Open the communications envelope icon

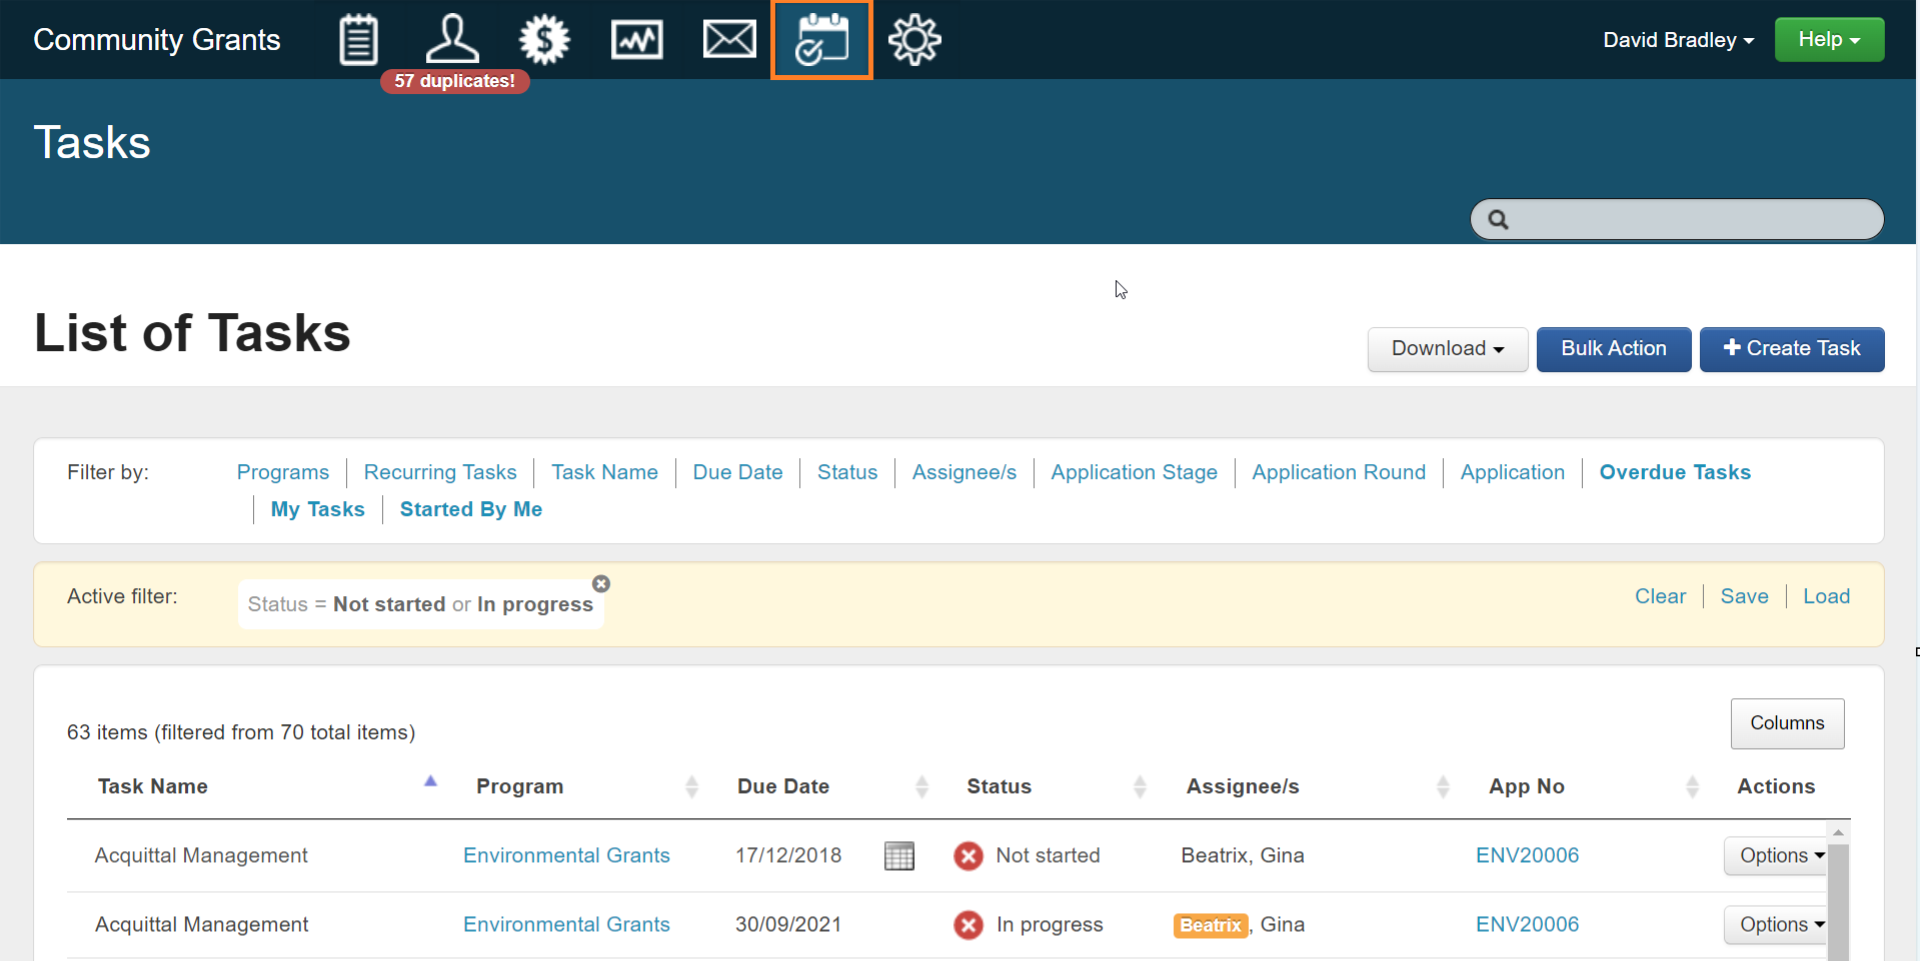coord(729,40)
